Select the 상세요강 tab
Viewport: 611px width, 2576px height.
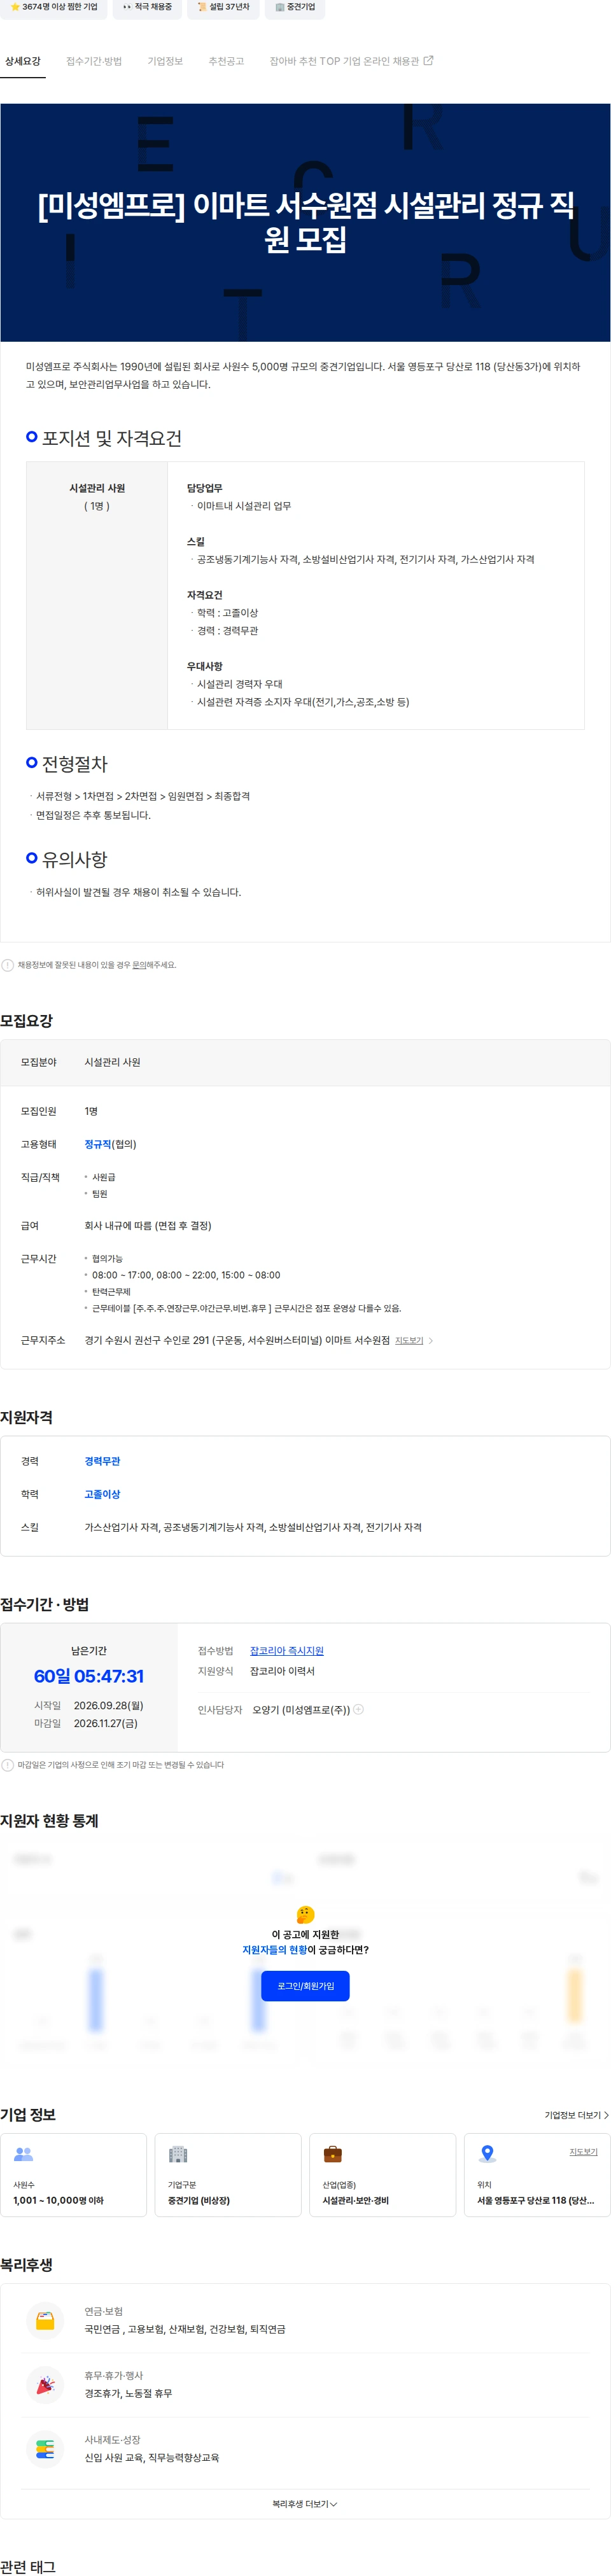23,61
